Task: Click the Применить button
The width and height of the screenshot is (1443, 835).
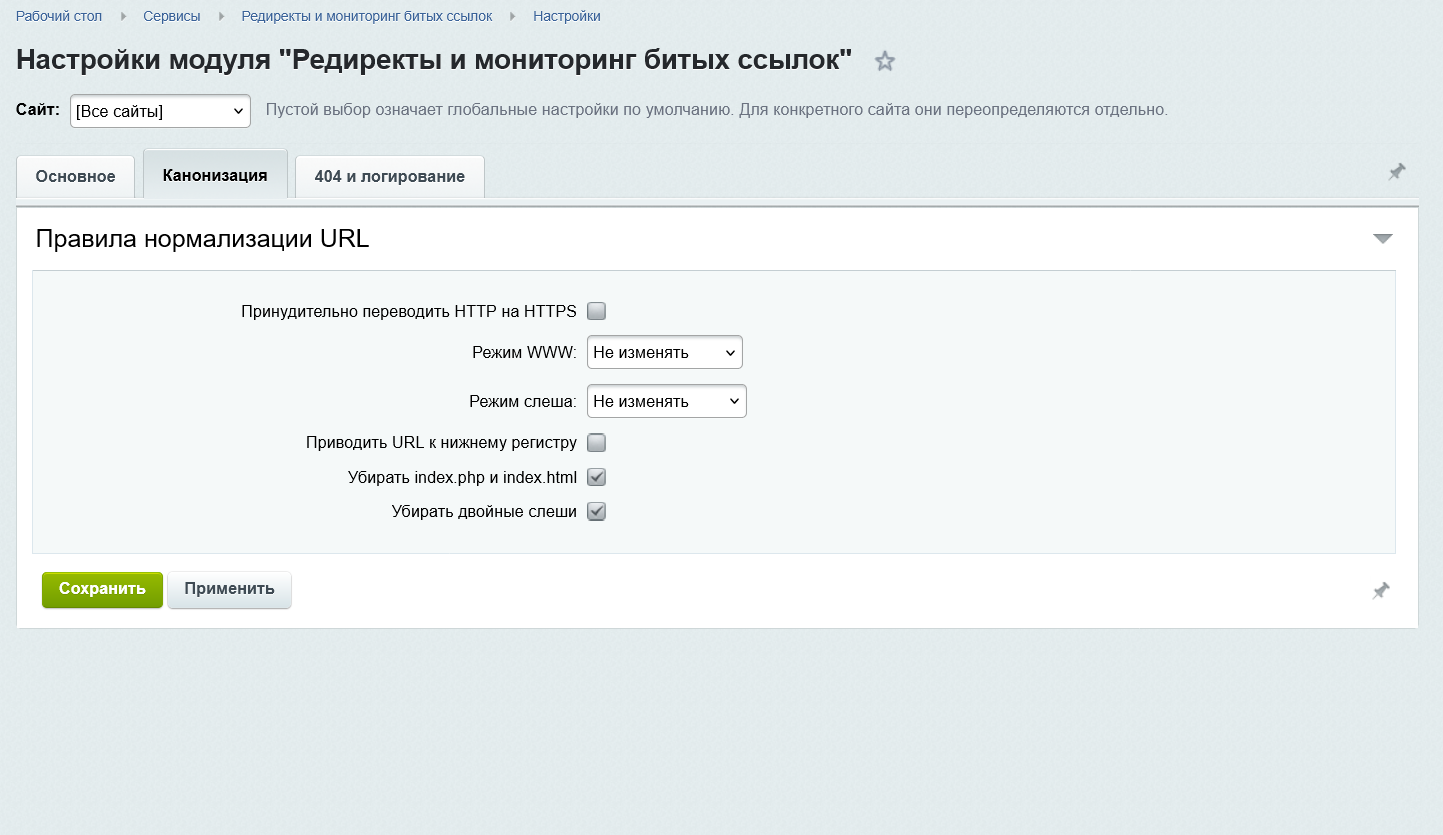Action: [229, 589]
